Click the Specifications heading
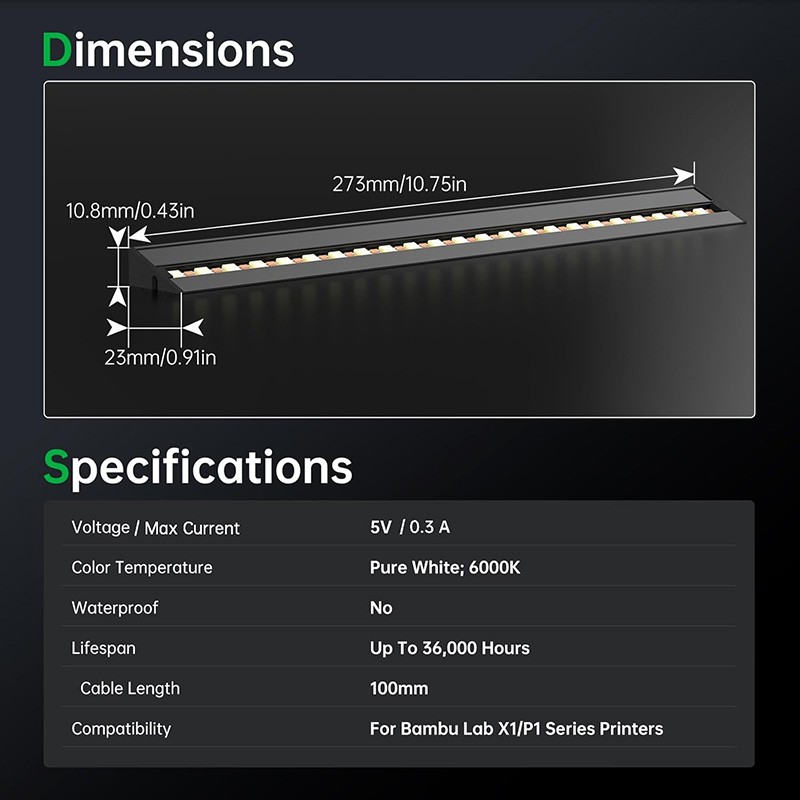 198,467
